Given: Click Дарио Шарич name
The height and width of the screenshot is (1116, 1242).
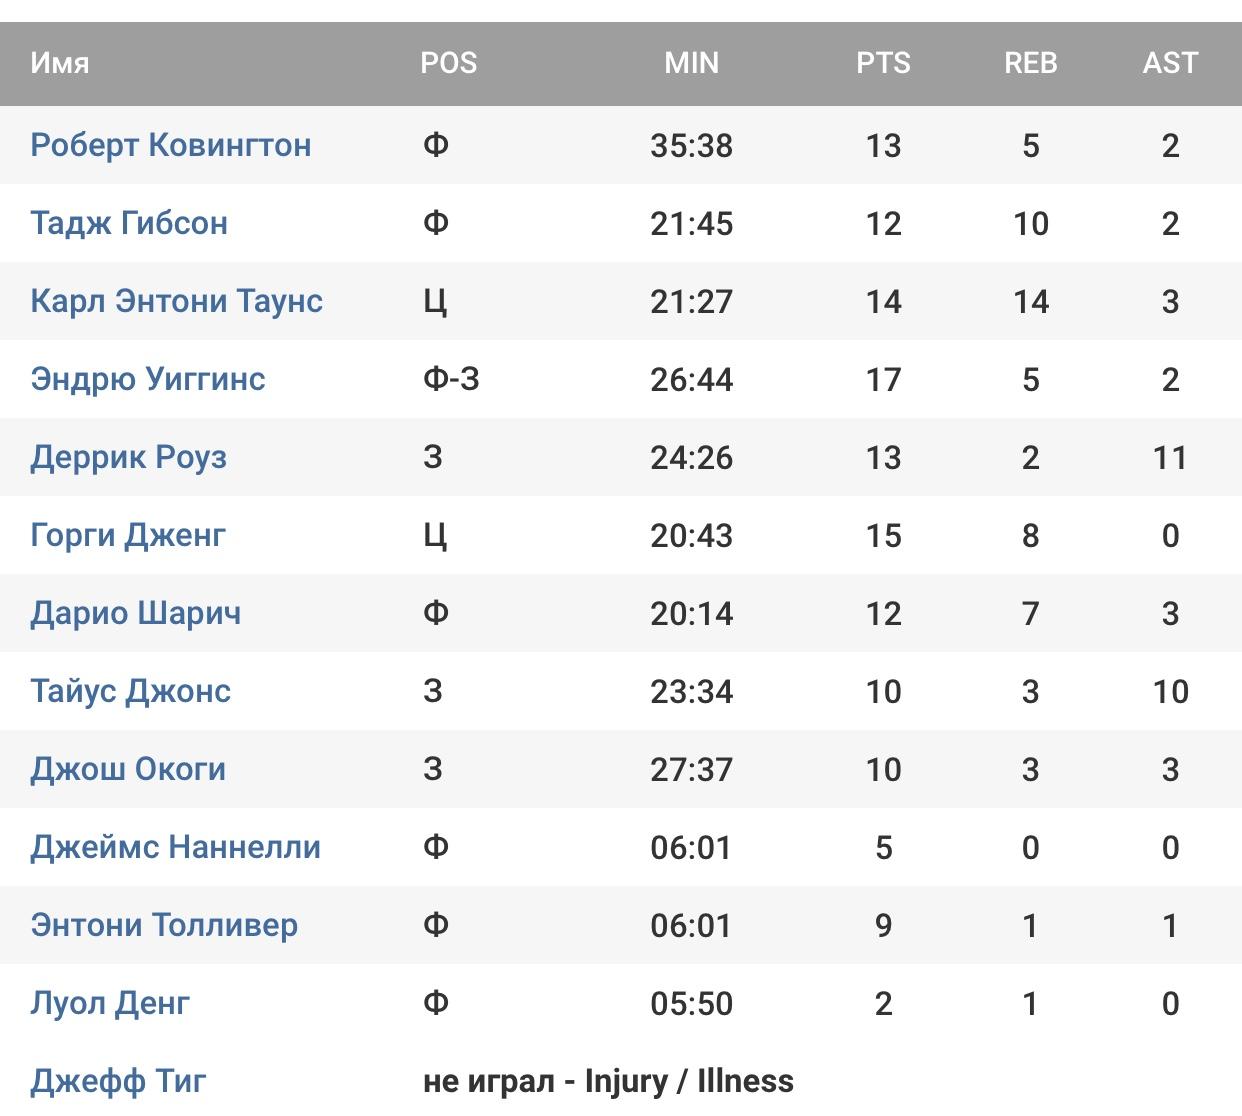Looking at the screenshot, I should tap(136, 613).
